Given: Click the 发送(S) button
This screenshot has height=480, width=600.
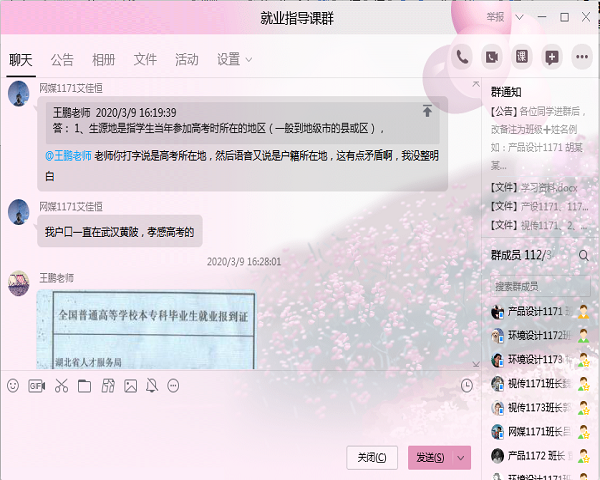Looking at the screenshot, I should coord(430,458).
